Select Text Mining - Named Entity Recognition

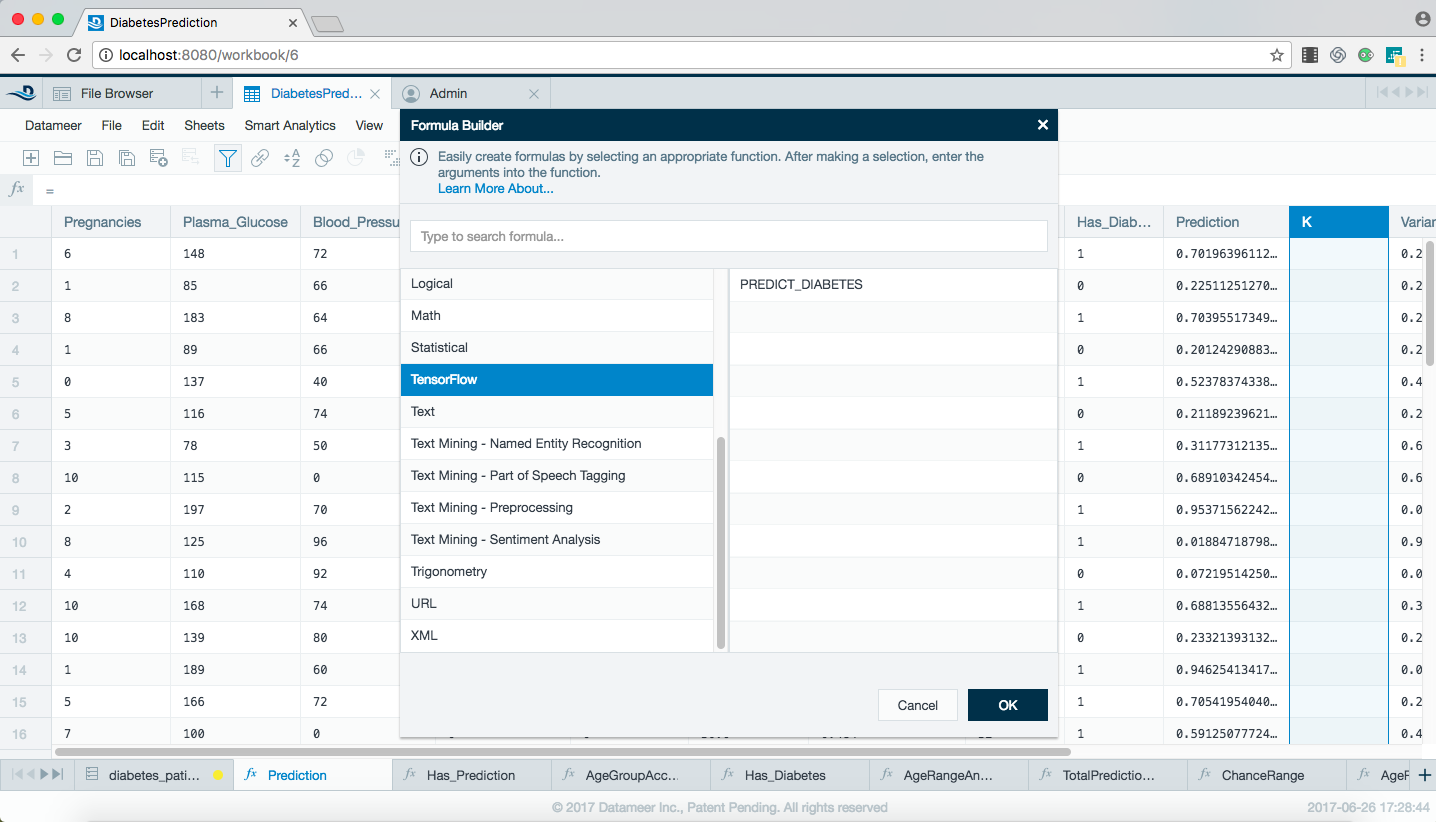click(557, 444)
